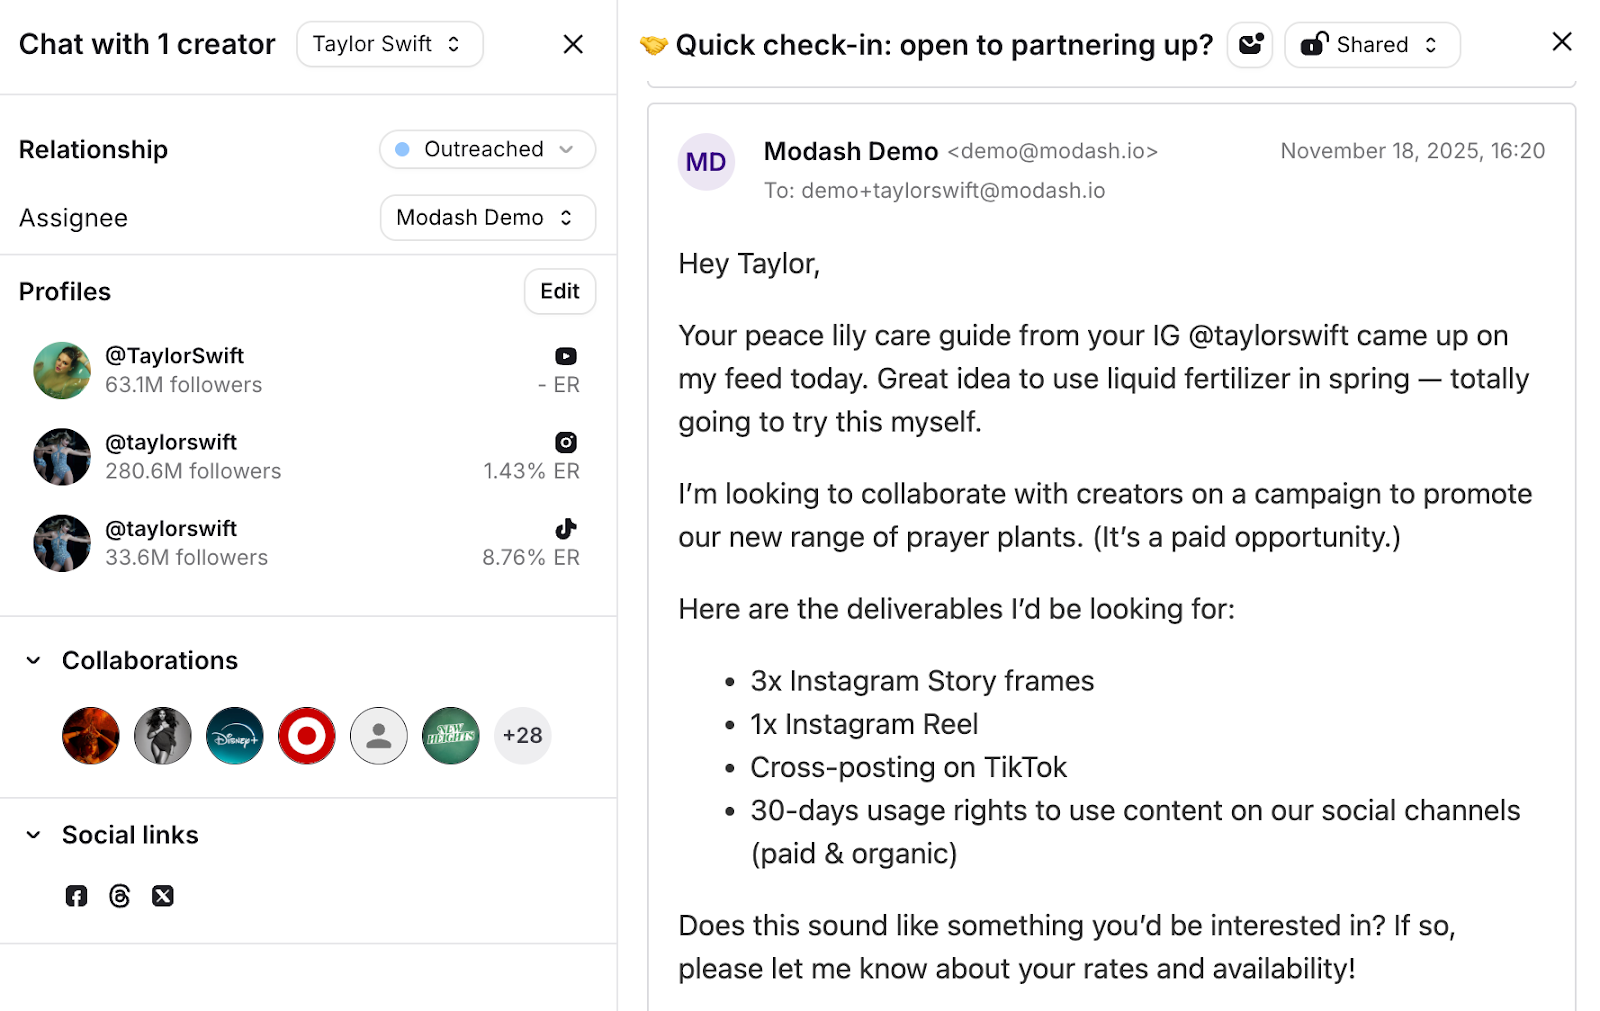This screenshot has height=1011, width=1600.
Task: Click the 'Cross-posting on TikTok' bullet
Action: [x=909, y=767]
